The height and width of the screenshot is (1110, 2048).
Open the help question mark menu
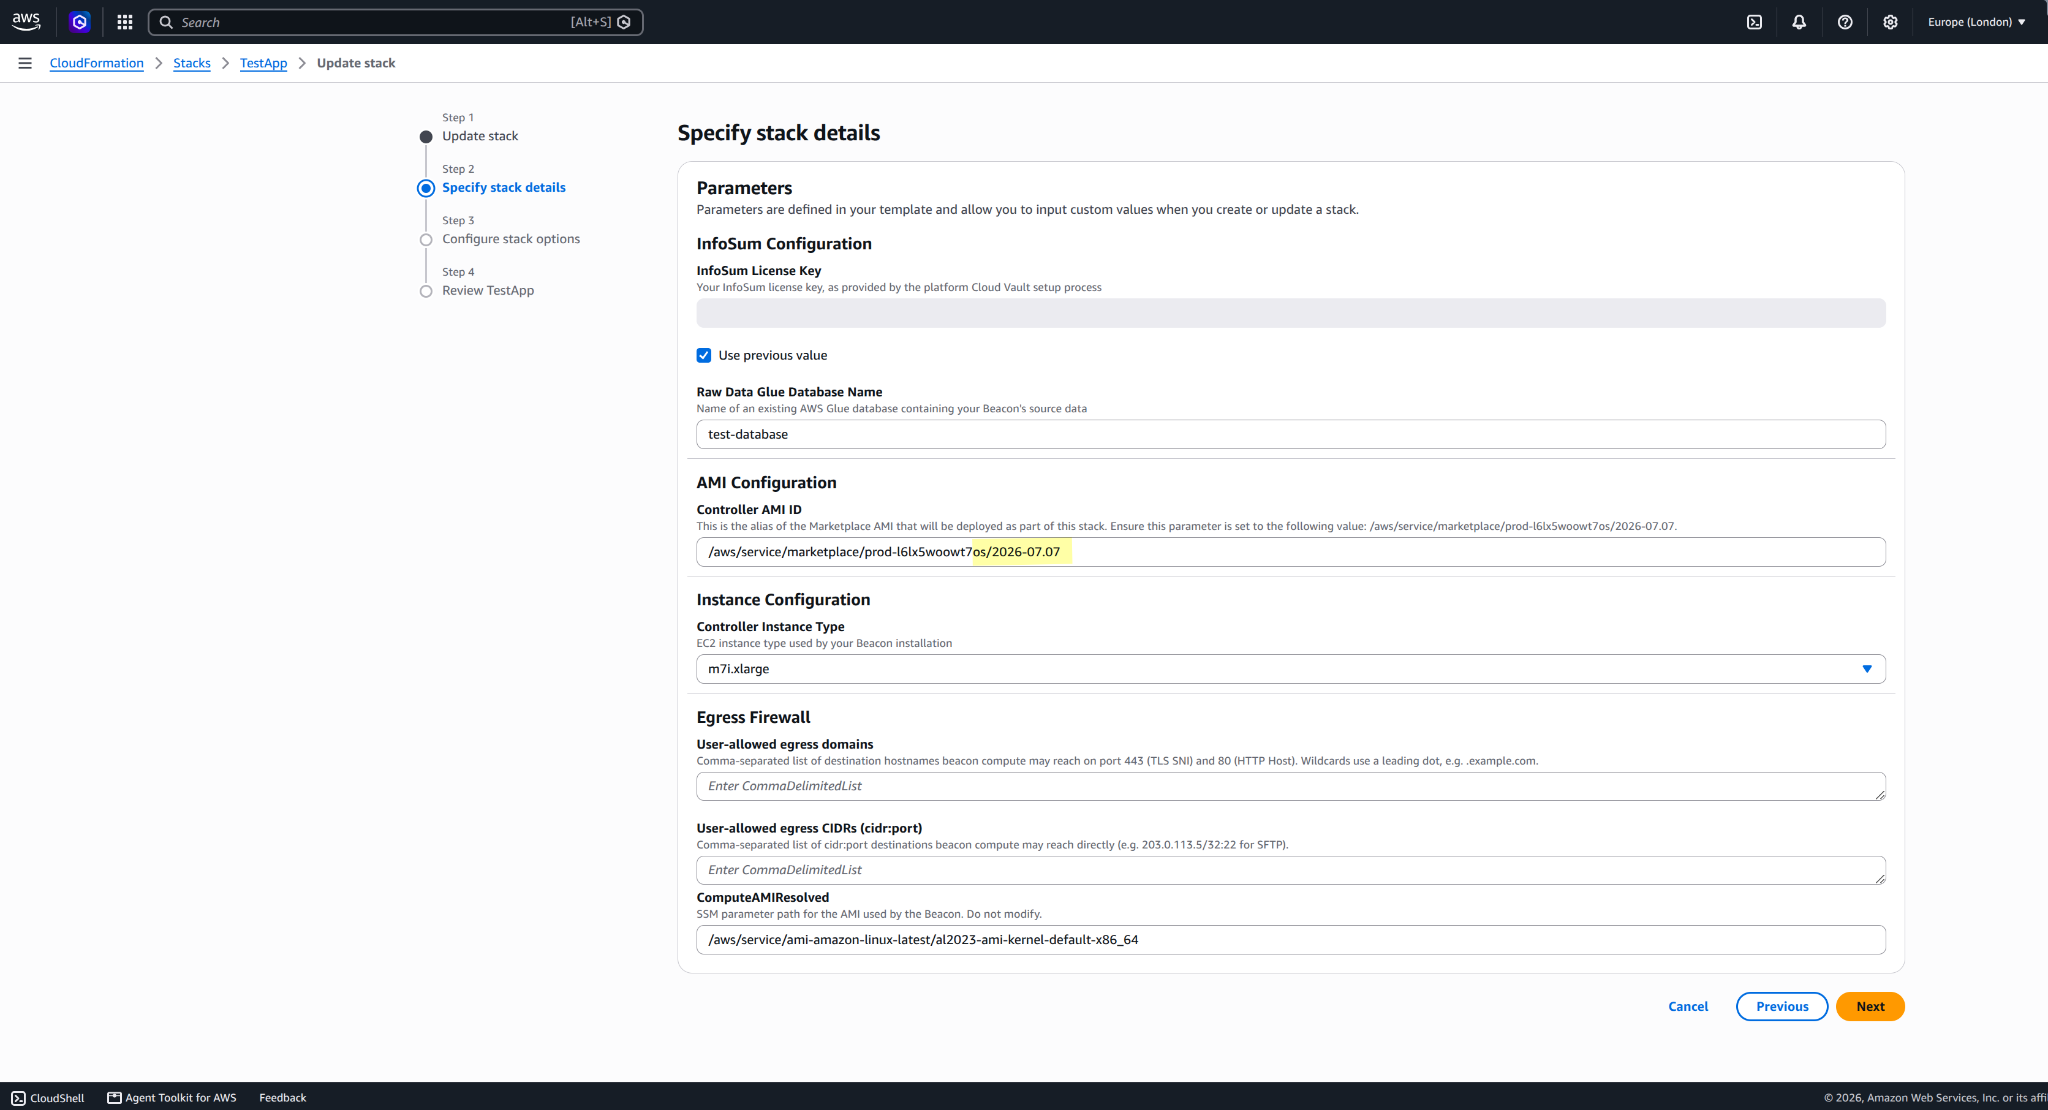[1845, 22]
